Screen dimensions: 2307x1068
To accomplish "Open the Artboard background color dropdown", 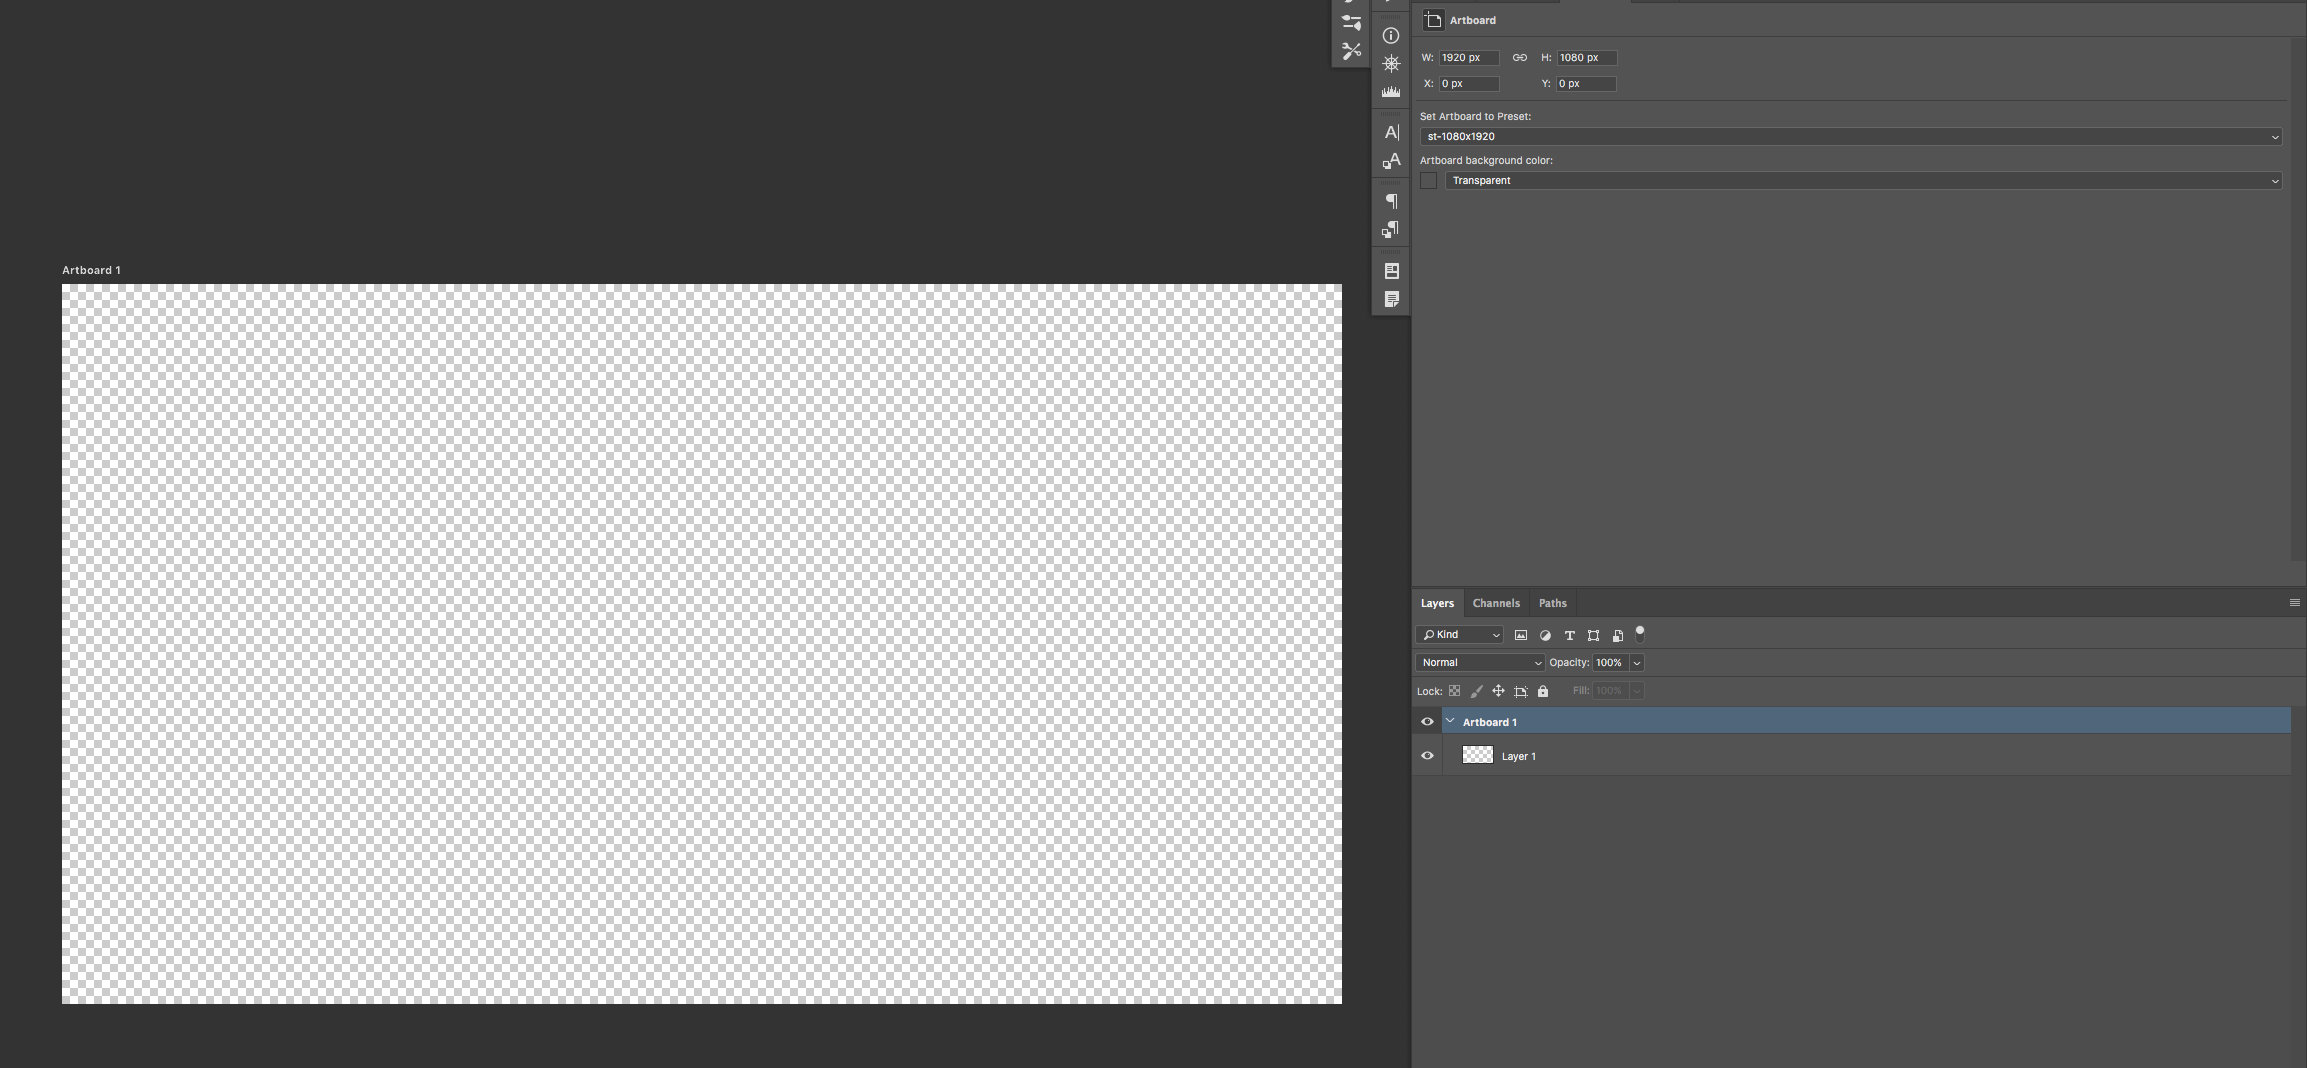I will [x=1864, y=180].
